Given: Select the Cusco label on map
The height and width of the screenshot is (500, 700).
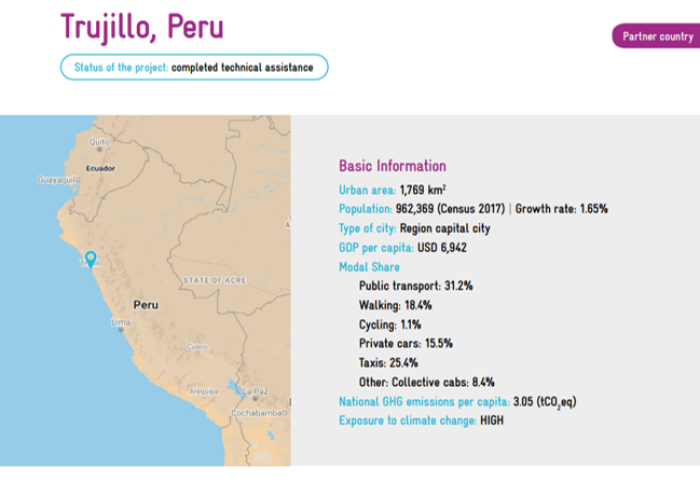Looking at the screenshot, I should point(197,346).
